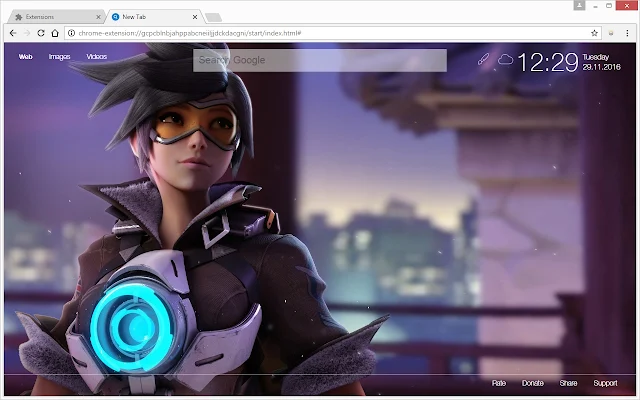The image size is (640, 400).
Task: Focus the Search Google input box
Action: tap(320, 60)
